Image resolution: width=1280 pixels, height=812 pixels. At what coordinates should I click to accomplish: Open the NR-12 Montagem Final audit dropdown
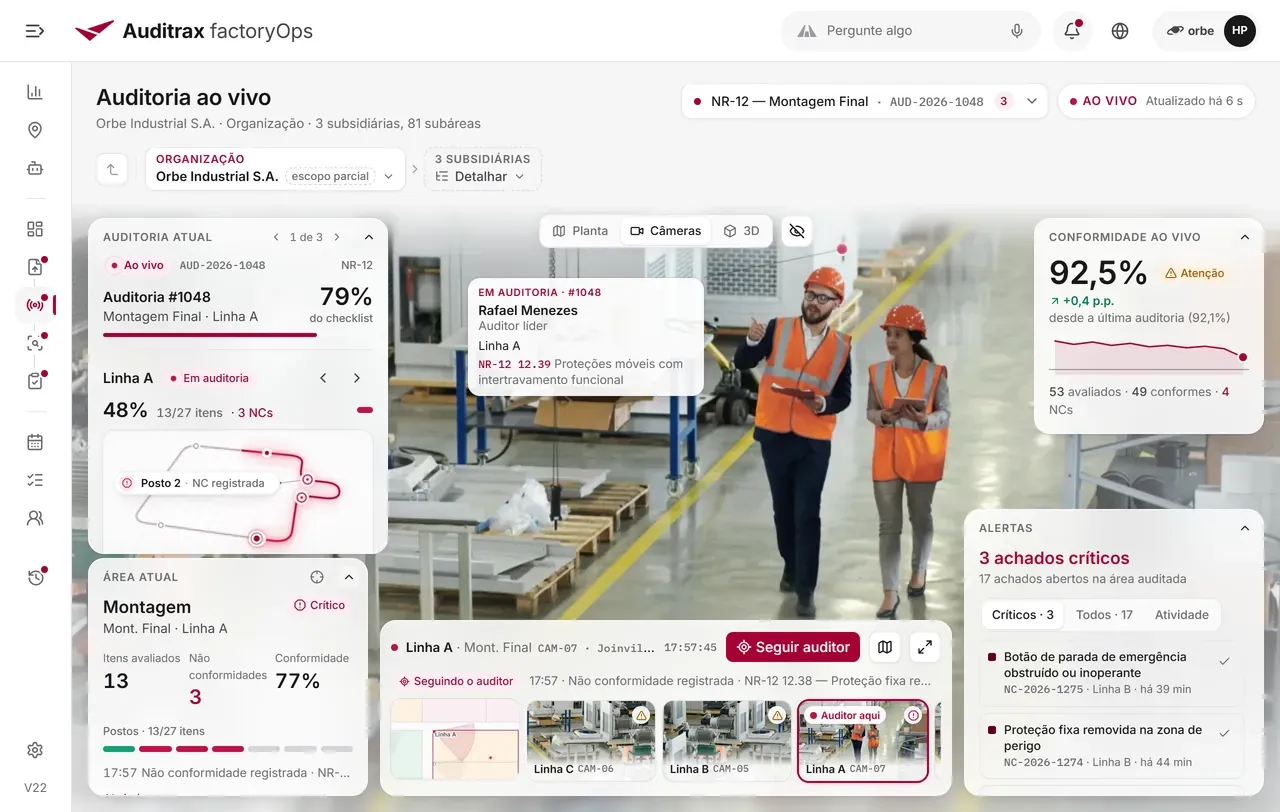click(865, 101)
